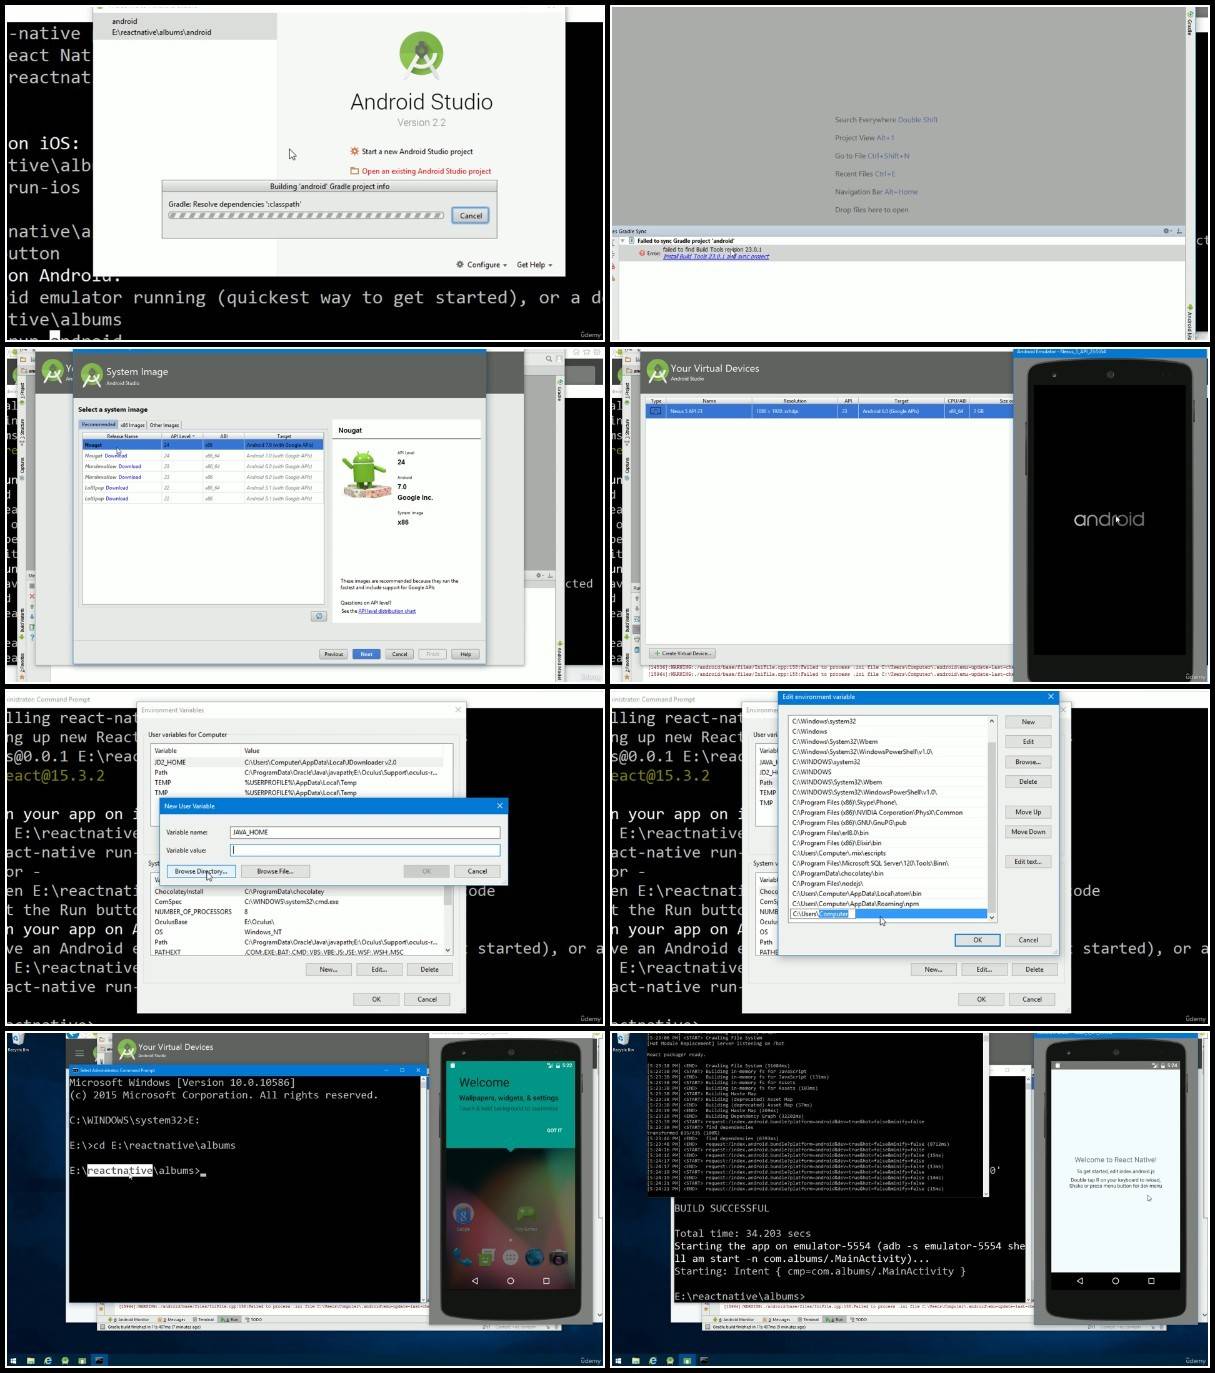Click the Create Virtual Device button
The image size is (1215, 1373).
coord(683,653)
